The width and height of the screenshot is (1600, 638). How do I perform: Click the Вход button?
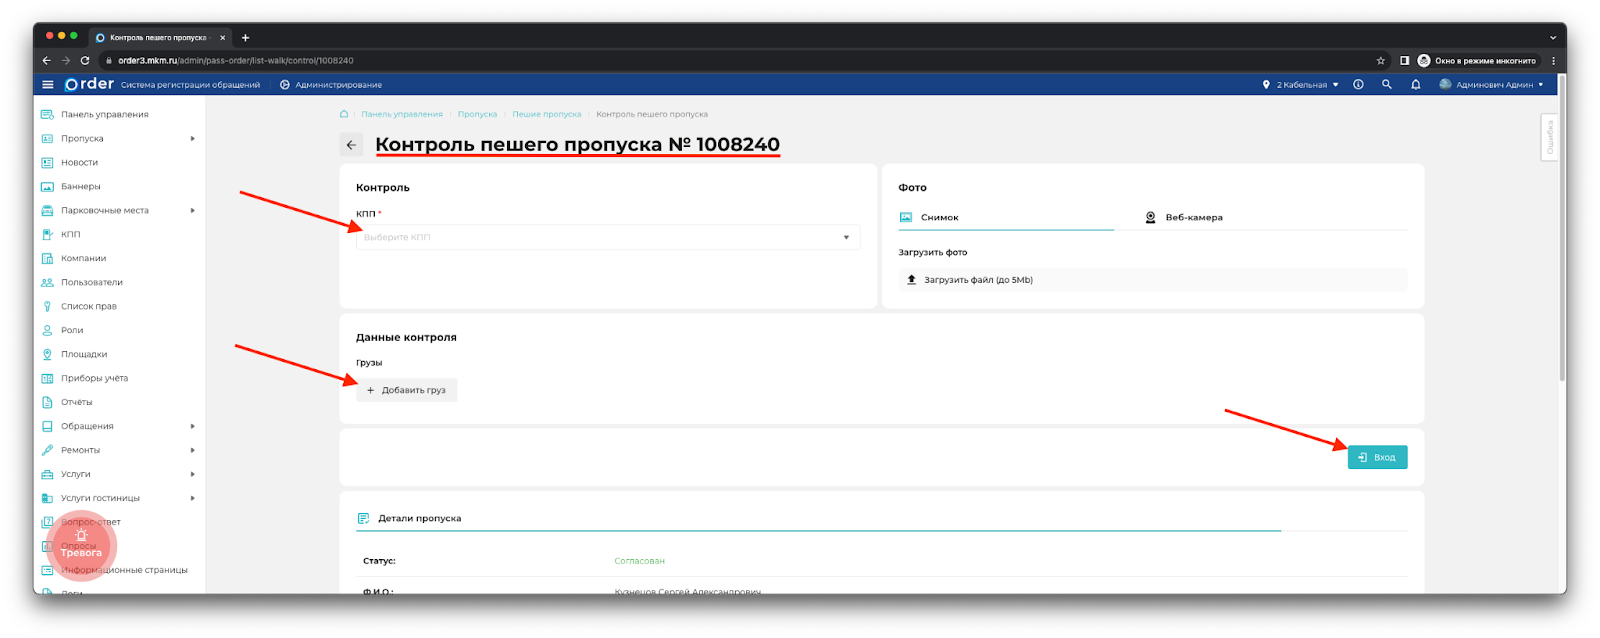point(1377,457)
